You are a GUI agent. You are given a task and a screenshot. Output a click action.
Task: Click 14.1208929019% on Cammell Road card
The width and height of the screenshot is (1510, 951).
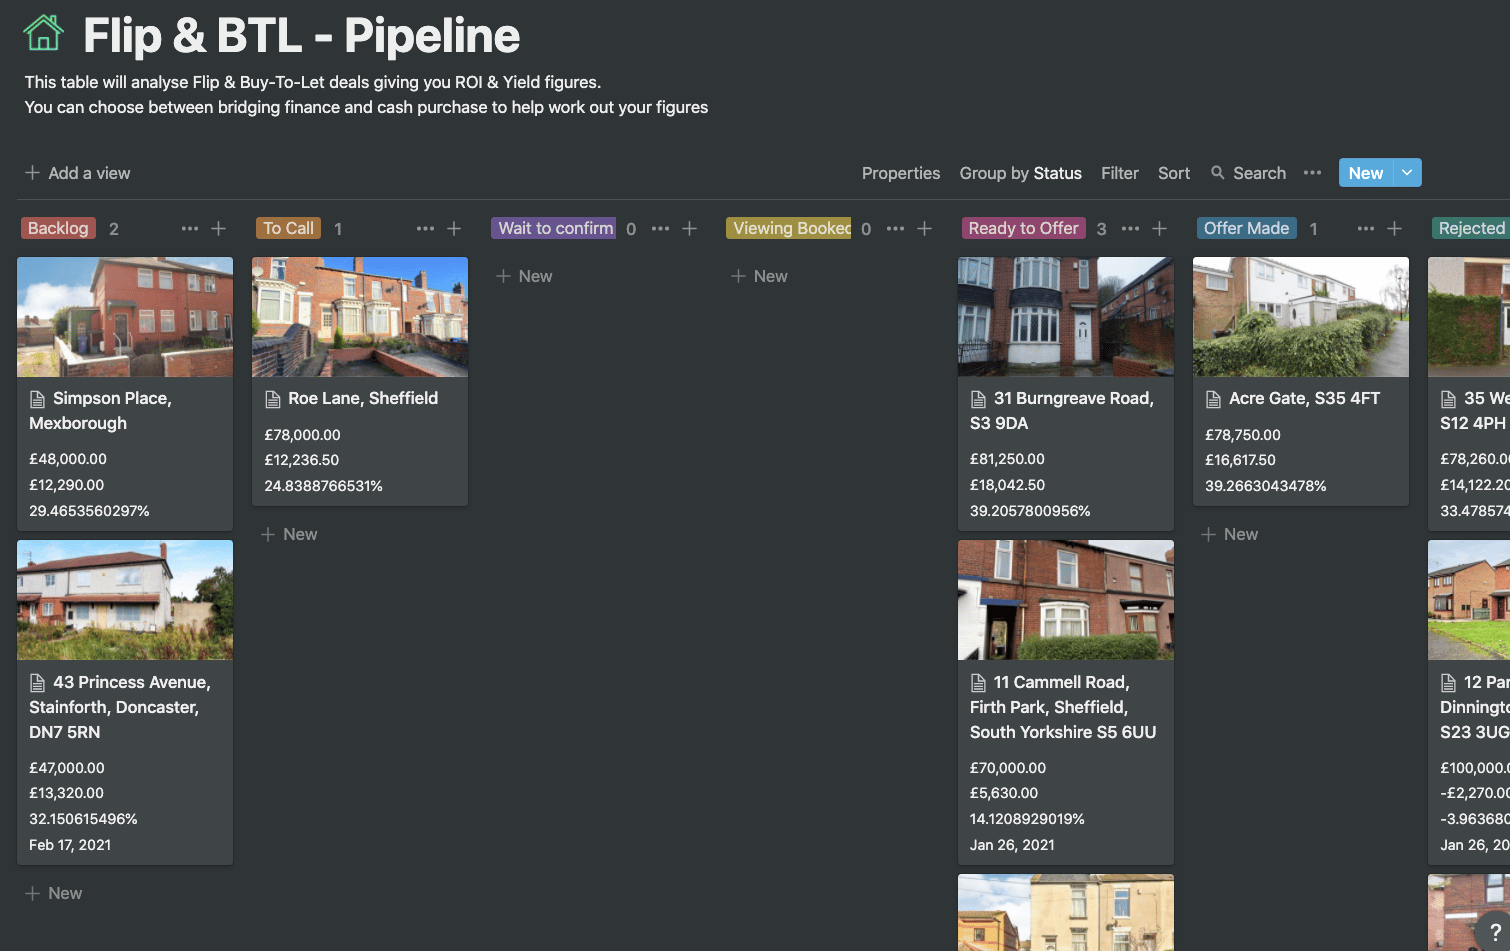[1027, 819]
